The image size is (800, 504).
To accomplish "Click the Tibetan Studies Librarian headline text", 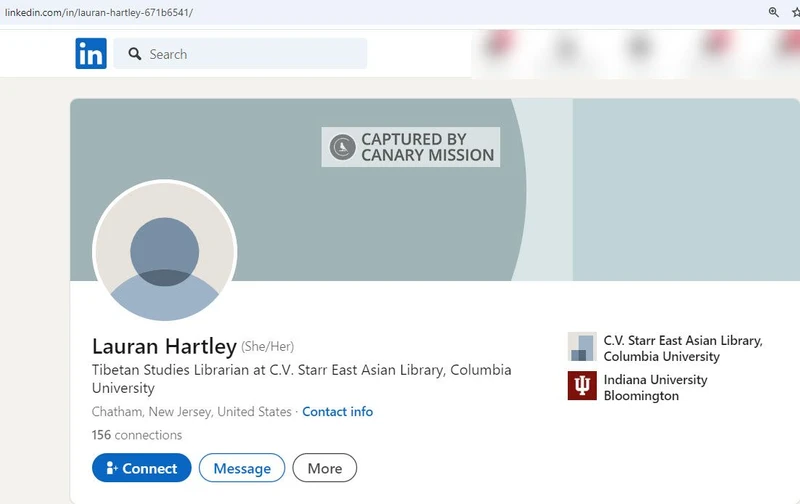I will (x=302, y=379).
